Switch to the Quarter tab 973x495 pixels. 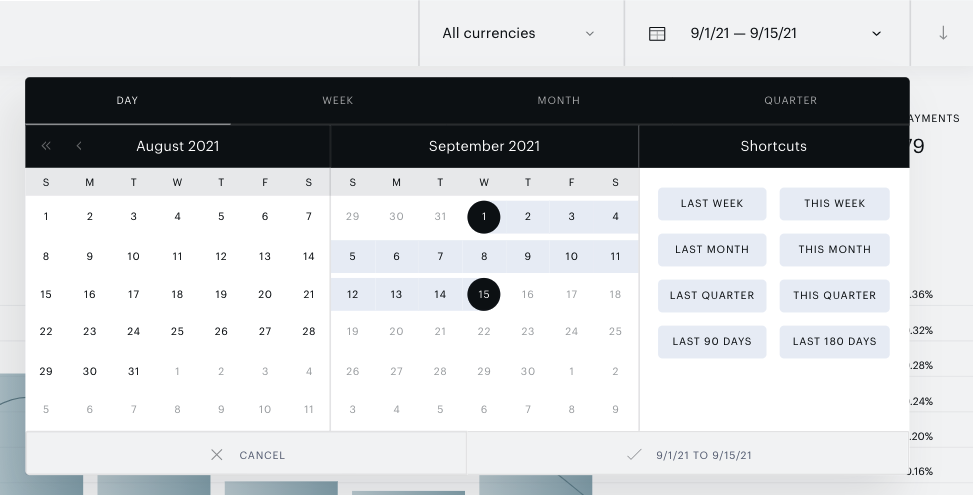click(x=791, y=100)
